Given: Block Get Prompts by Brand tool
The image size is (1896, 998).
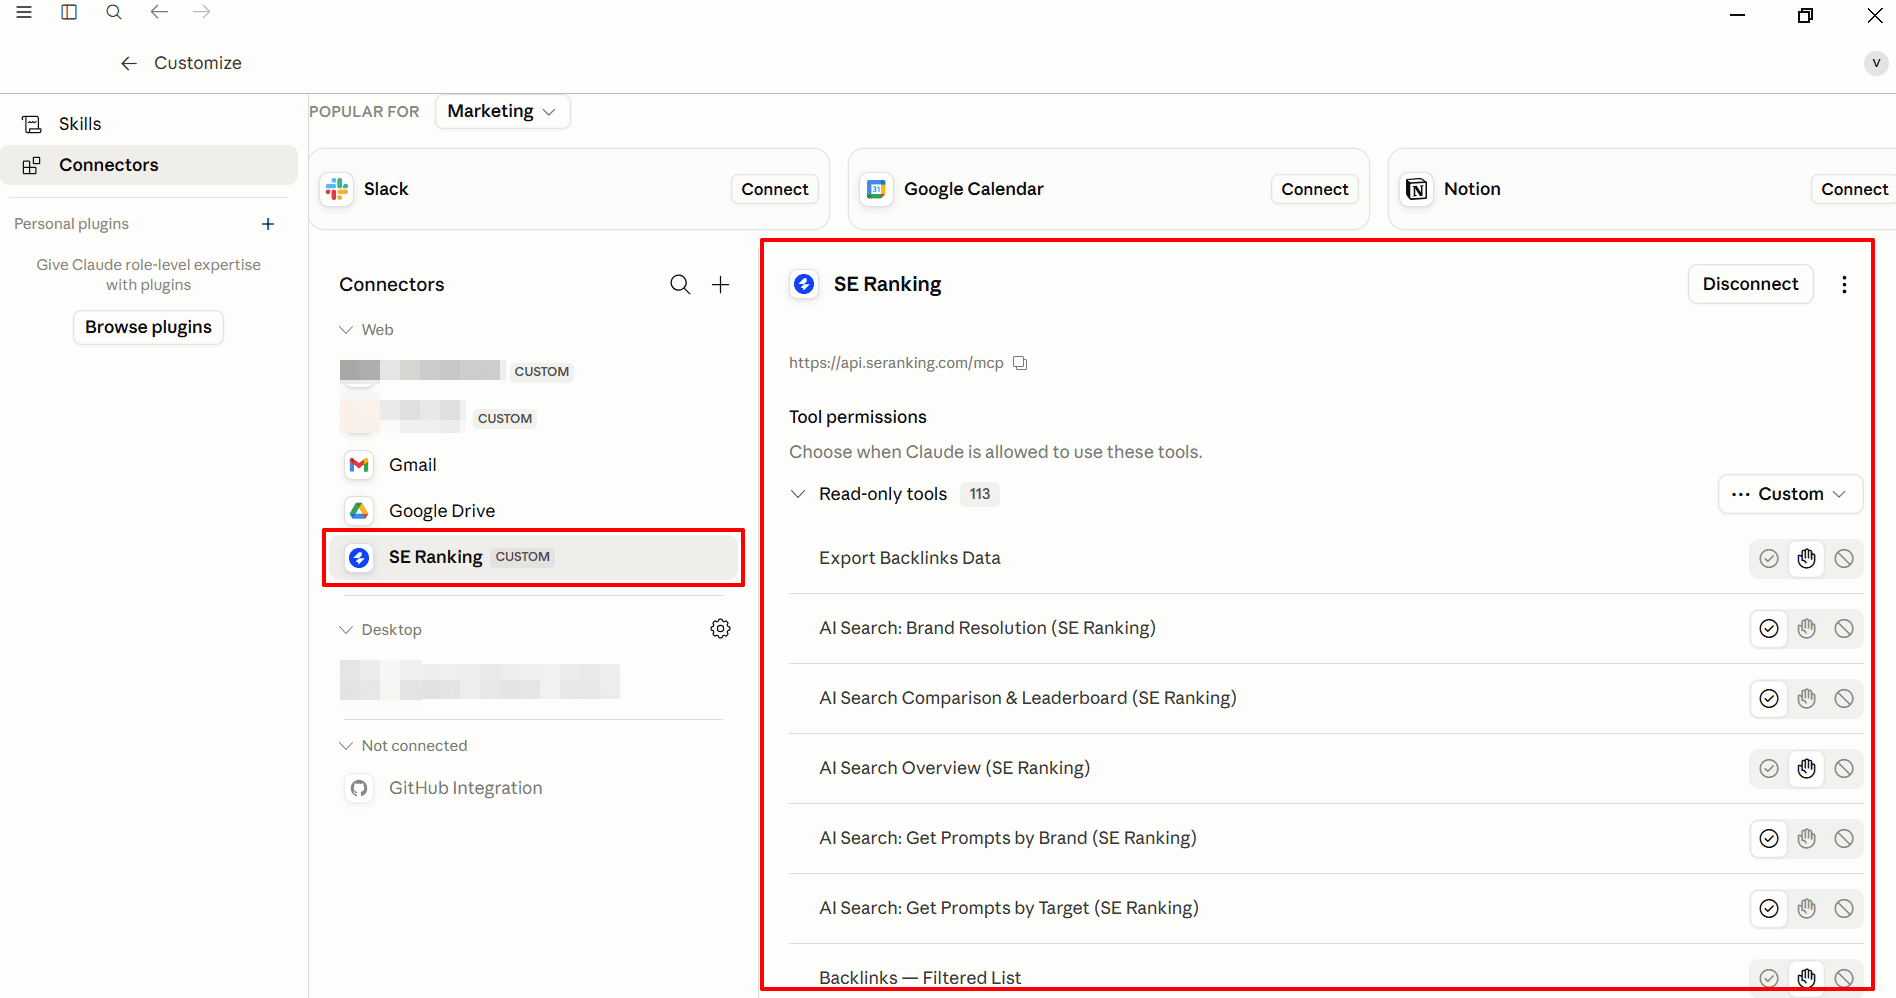Looking at the screenshot, I should coord(1844,839).
